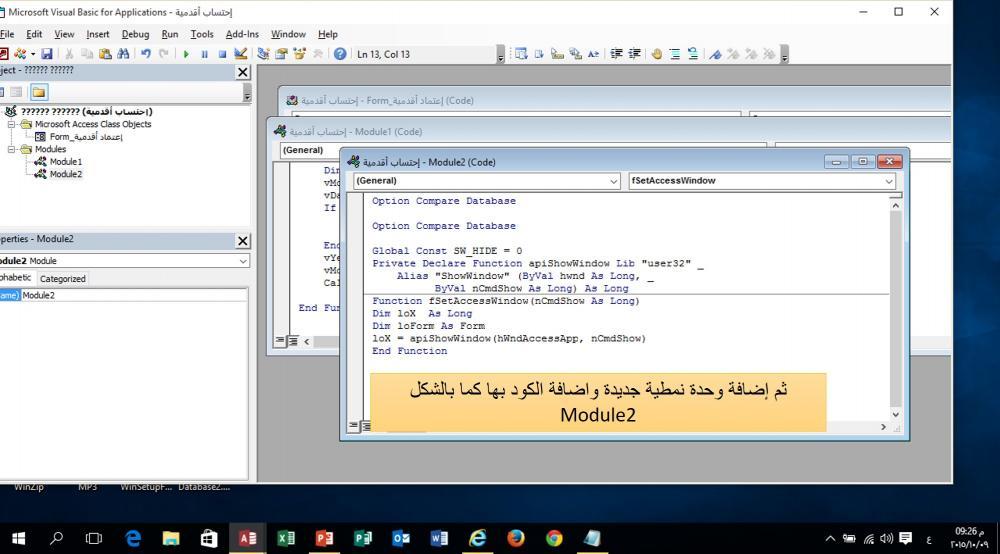Screen dimensions: 1000x554
Task: Run Sub/UserForm with green play icon
Action: point(186,54)
